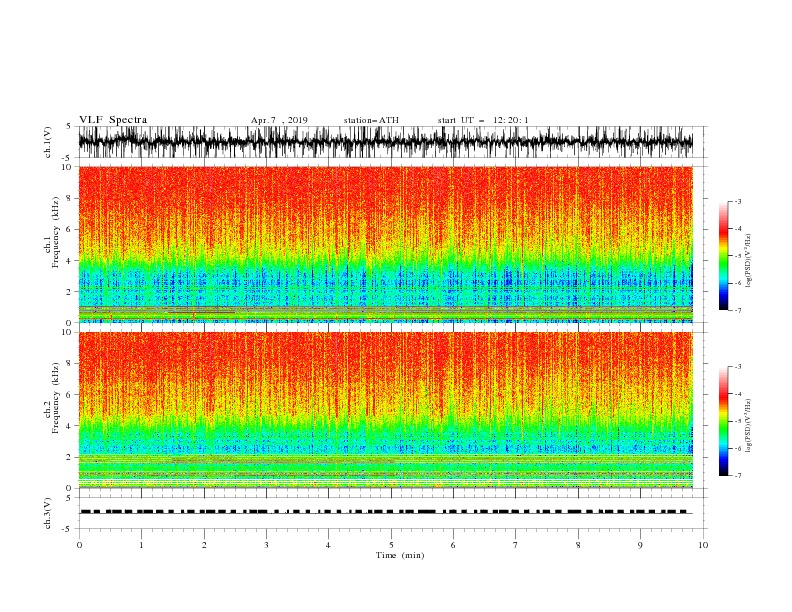This screenshot has width=792, height=612.
Task: Click the ch.1 voltage waveform trace panel
Action: tap(386, 142)
